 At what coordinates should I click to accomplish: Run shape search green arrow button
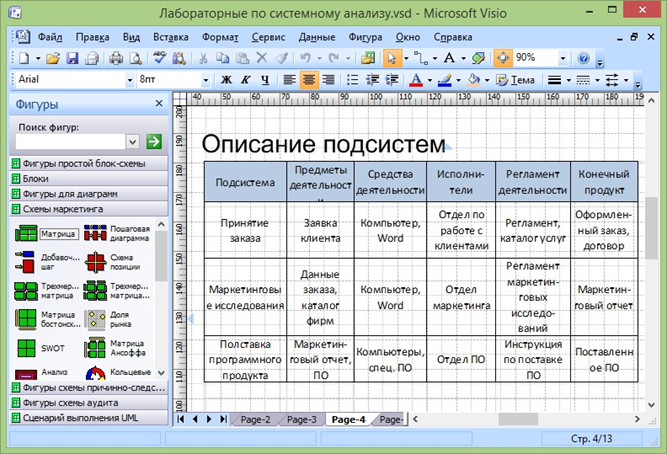pos(154,141)
